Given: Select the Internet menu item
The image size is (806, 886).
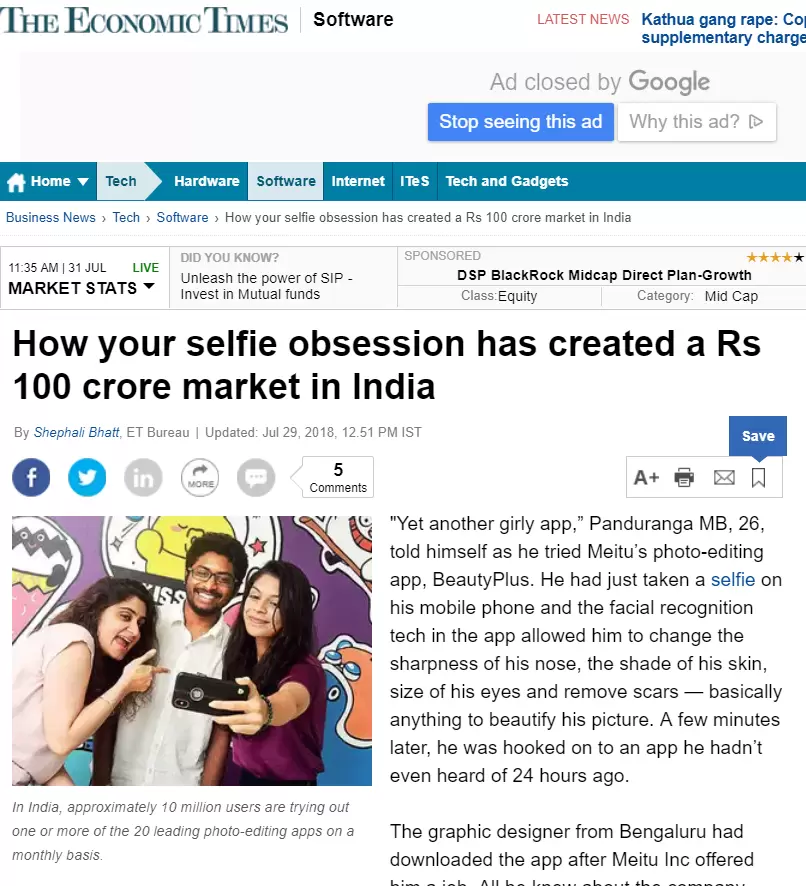Looking at the screenshot, I should [358, 181].
